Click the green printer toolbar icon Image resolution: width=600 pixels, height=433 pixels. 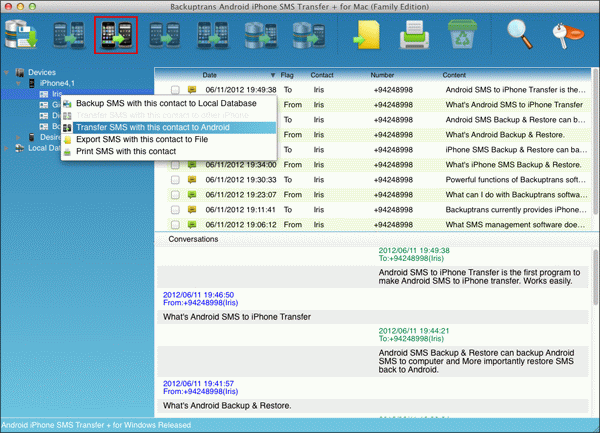414,35
